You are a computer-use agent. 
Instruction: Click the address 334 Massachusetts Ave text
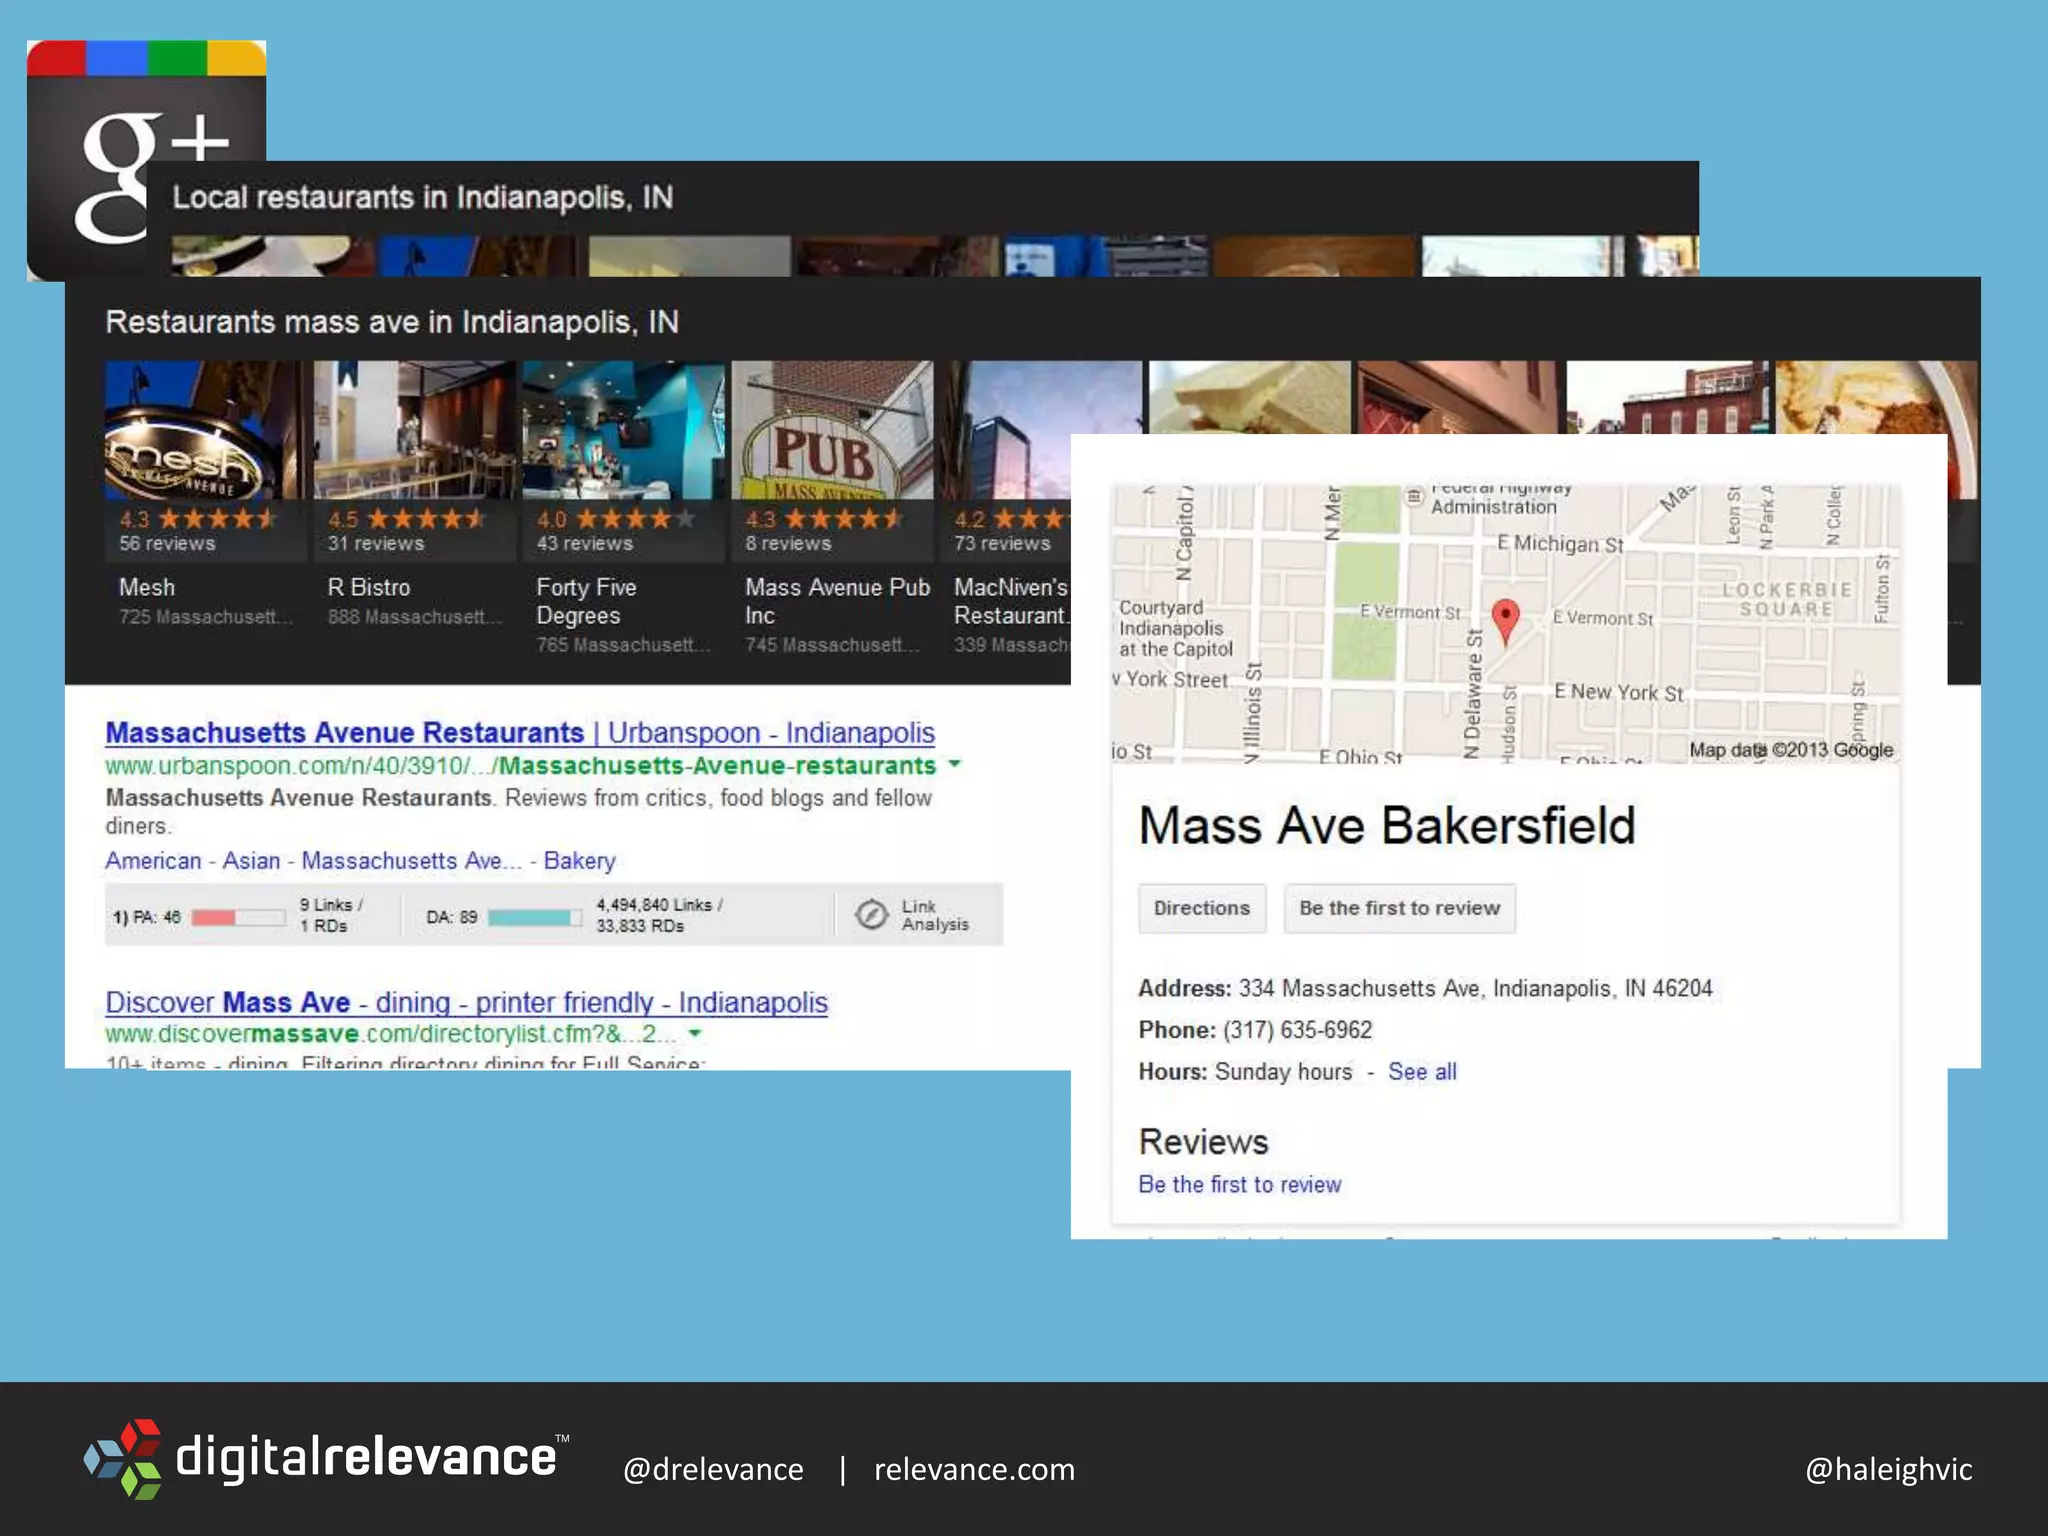[1476, 989]
